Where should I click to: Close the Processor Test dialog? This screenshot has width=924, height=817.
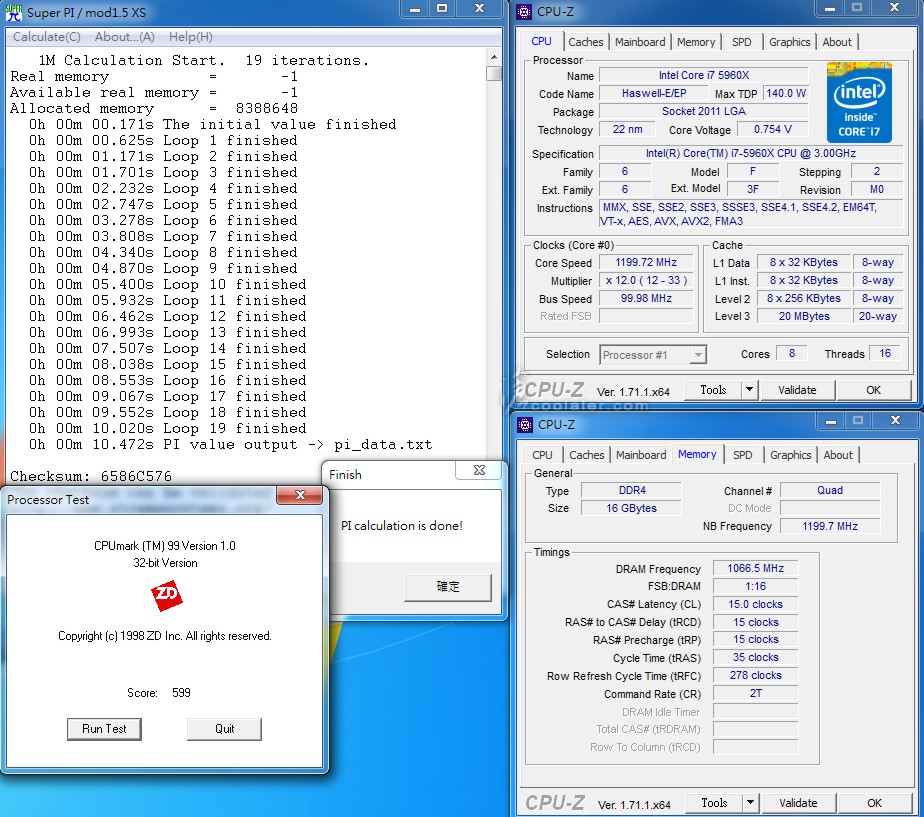coord(300,495)
